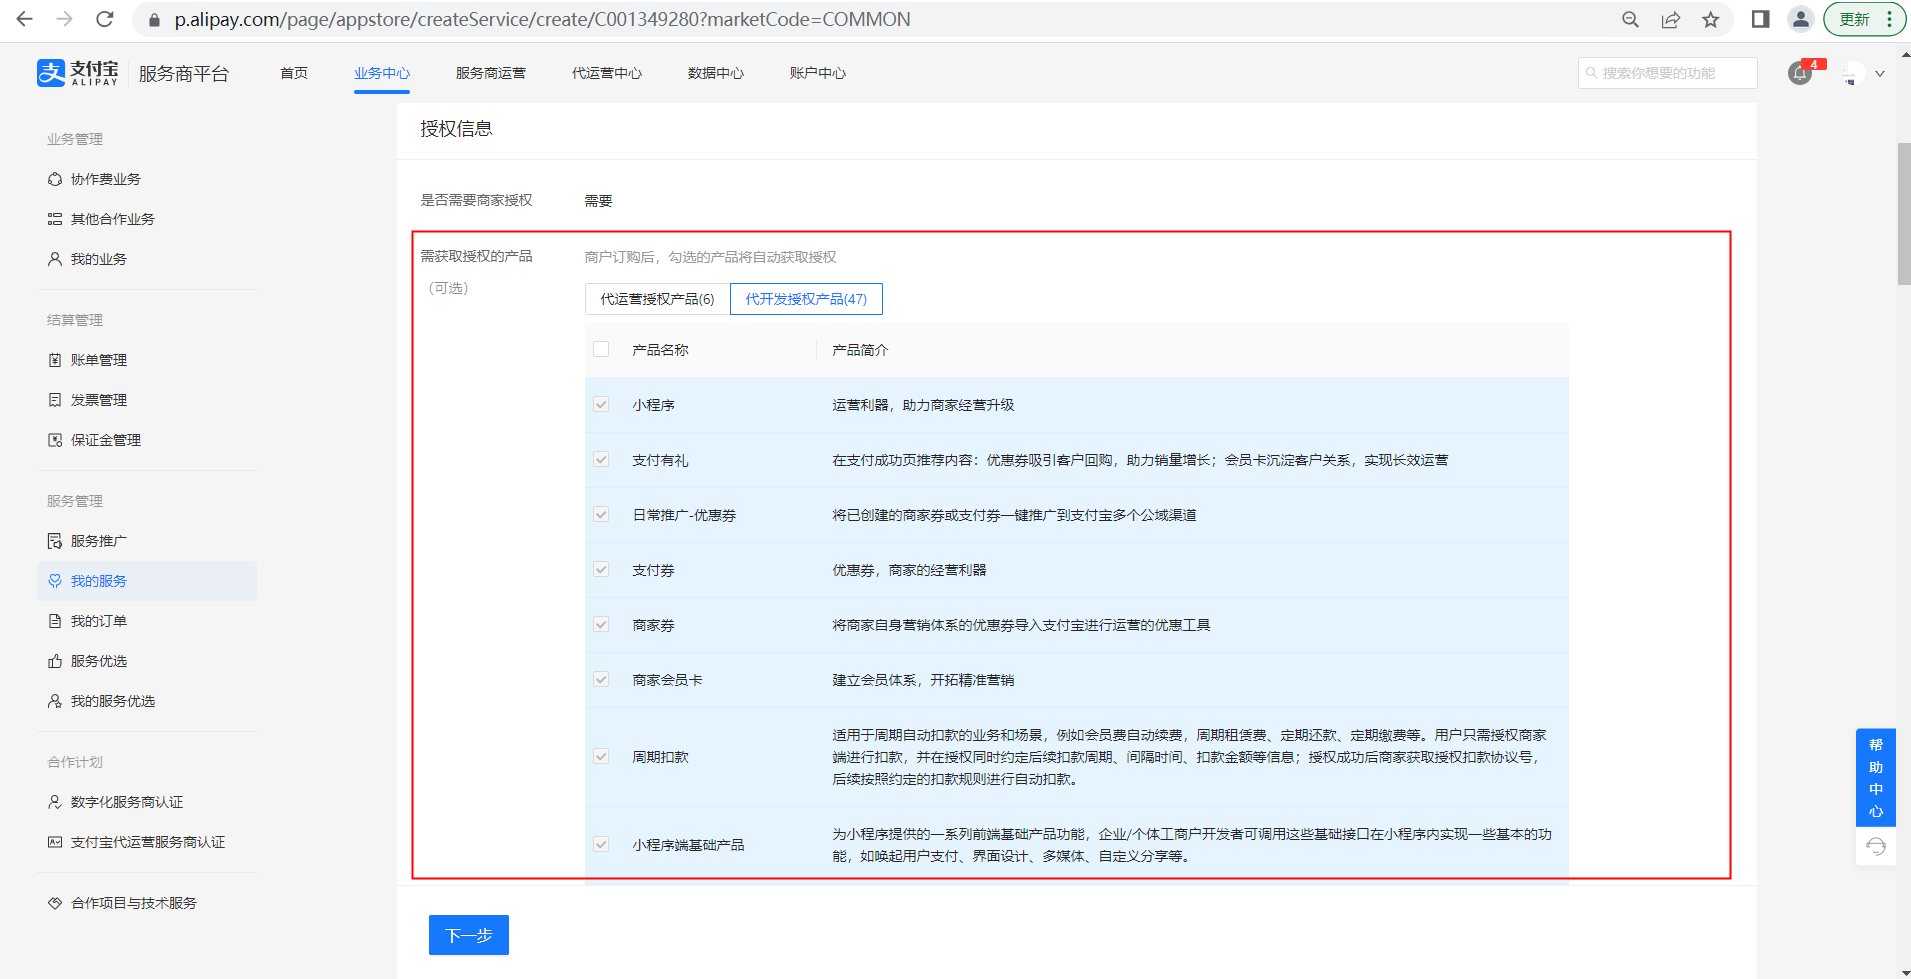Click the Alipay logo in the header
The width and height of the screenshot is (1911, 979).
tap(78, 73)
